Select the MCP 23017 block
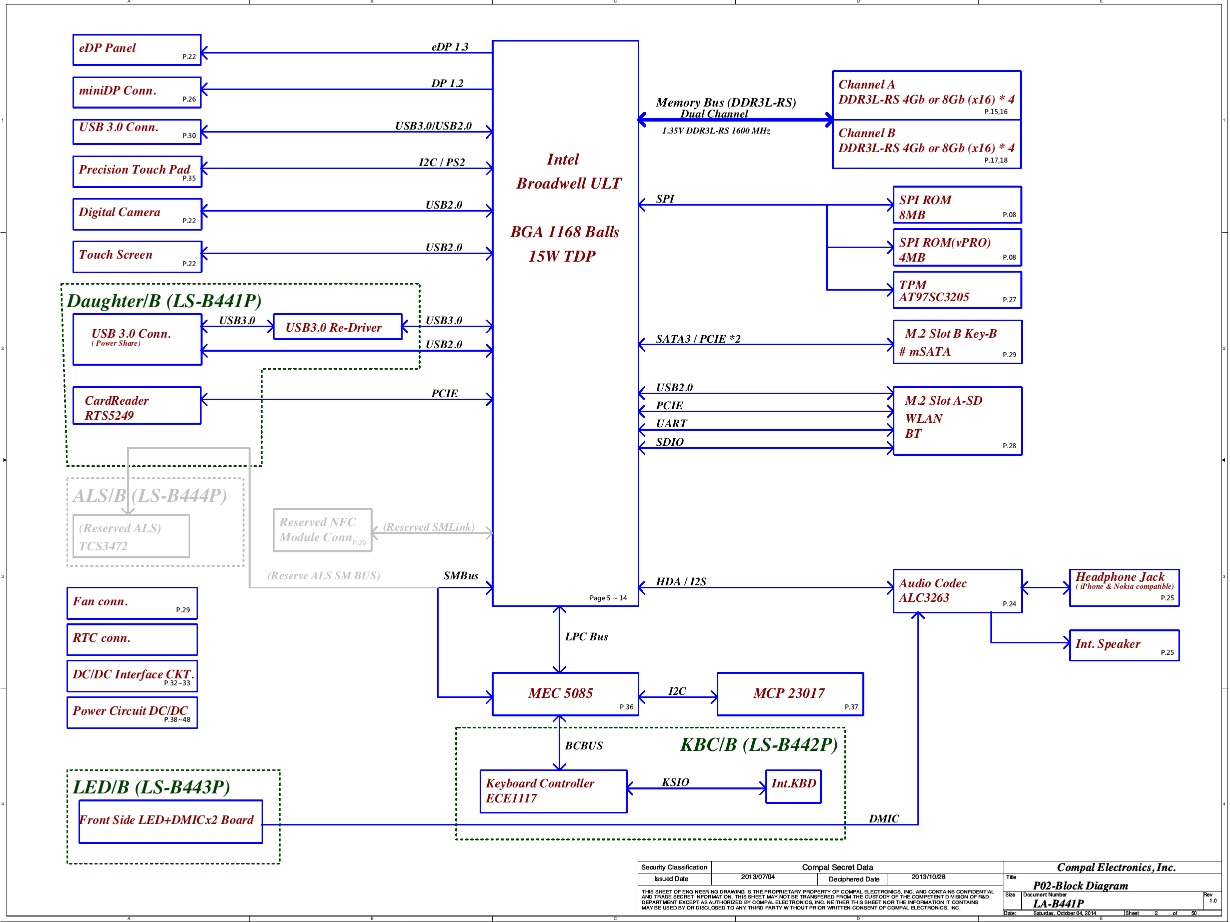The width and height of the screenshot is (1230, 922). click(789, 695)
